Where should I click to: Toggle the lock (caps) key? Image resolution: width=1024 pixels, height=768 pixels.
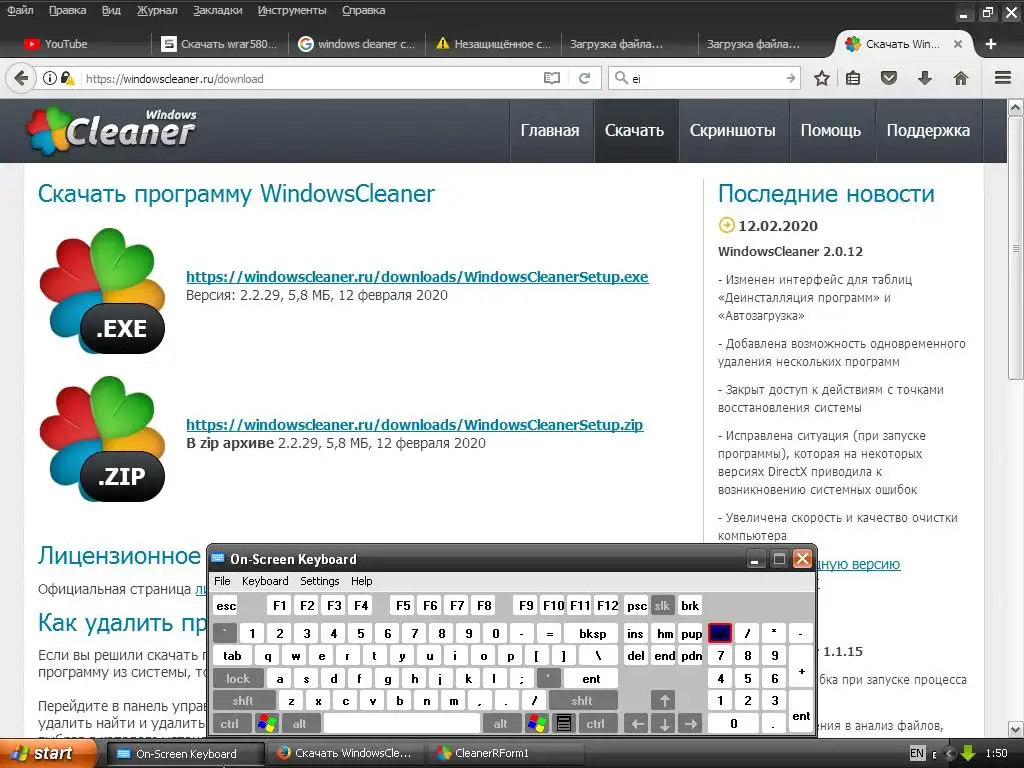[x=238, y=679]
